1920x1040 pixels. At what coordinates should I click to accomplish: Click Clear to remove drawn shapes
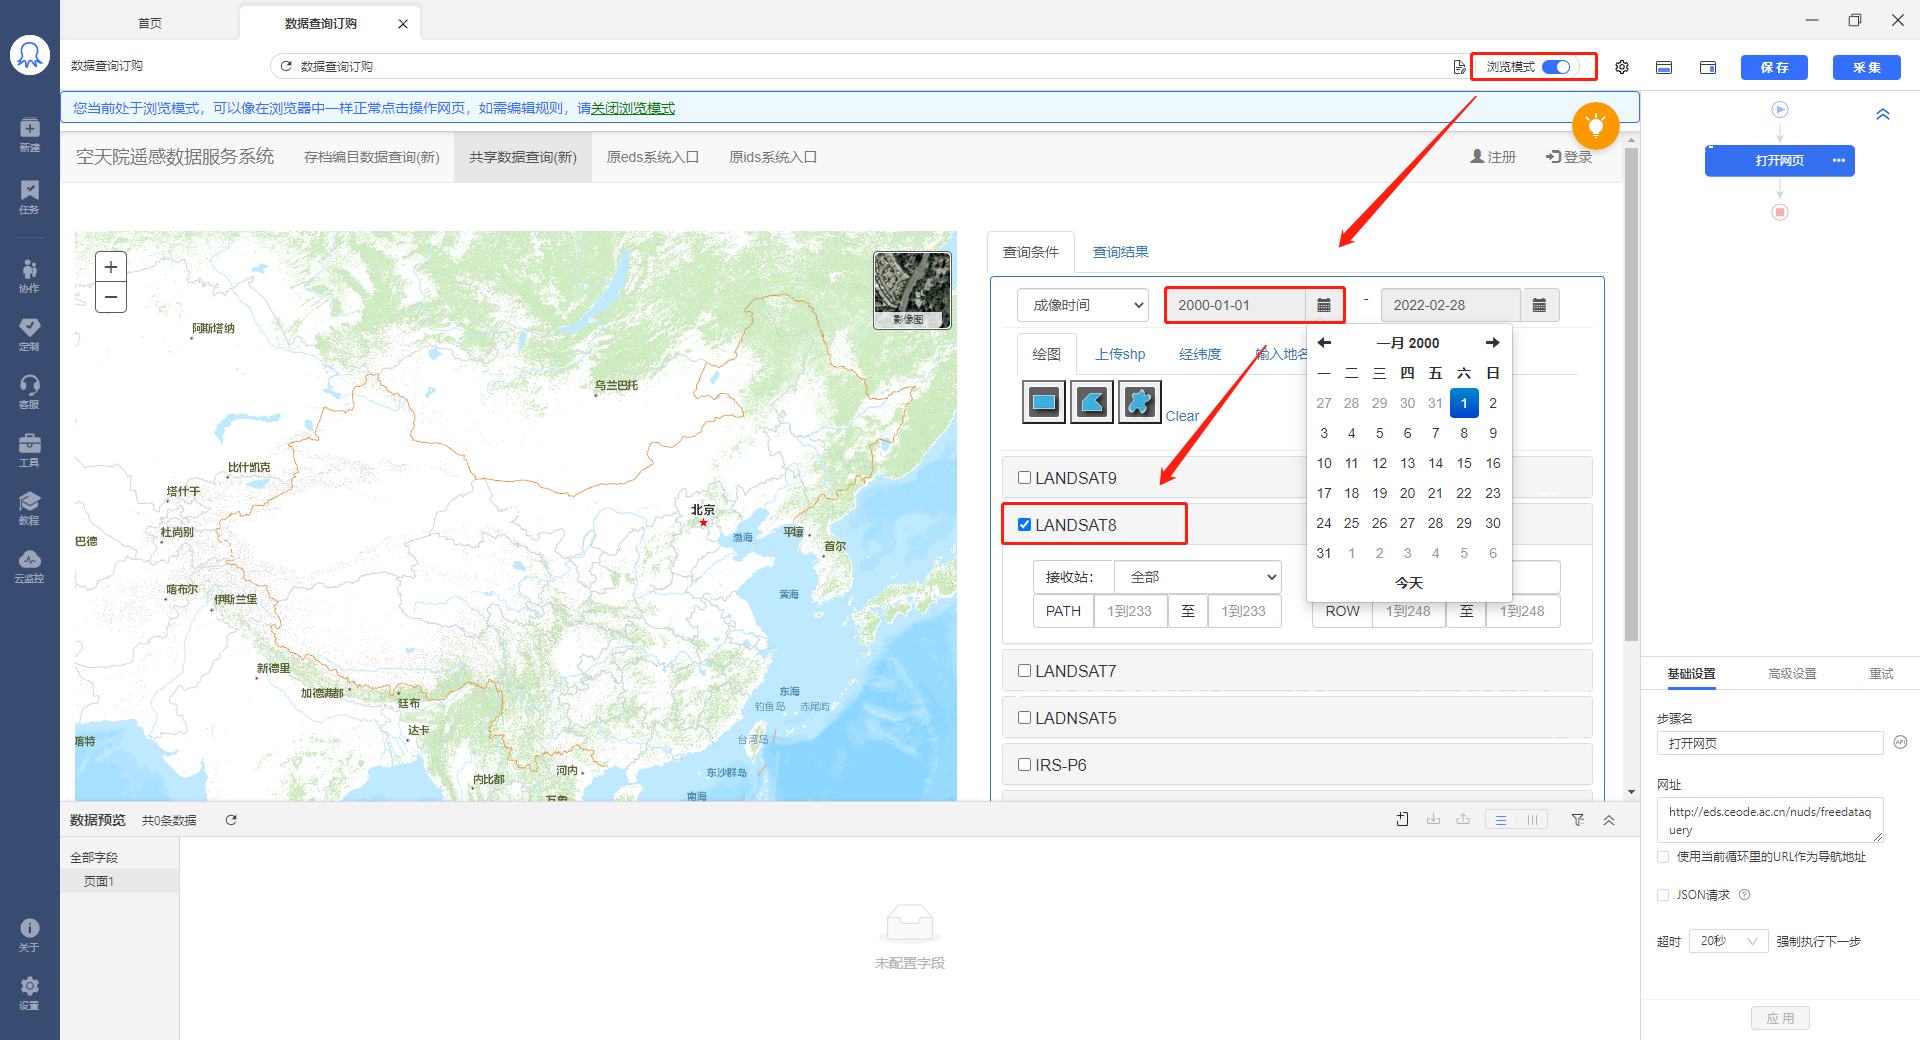click(x=1182, y=416)
